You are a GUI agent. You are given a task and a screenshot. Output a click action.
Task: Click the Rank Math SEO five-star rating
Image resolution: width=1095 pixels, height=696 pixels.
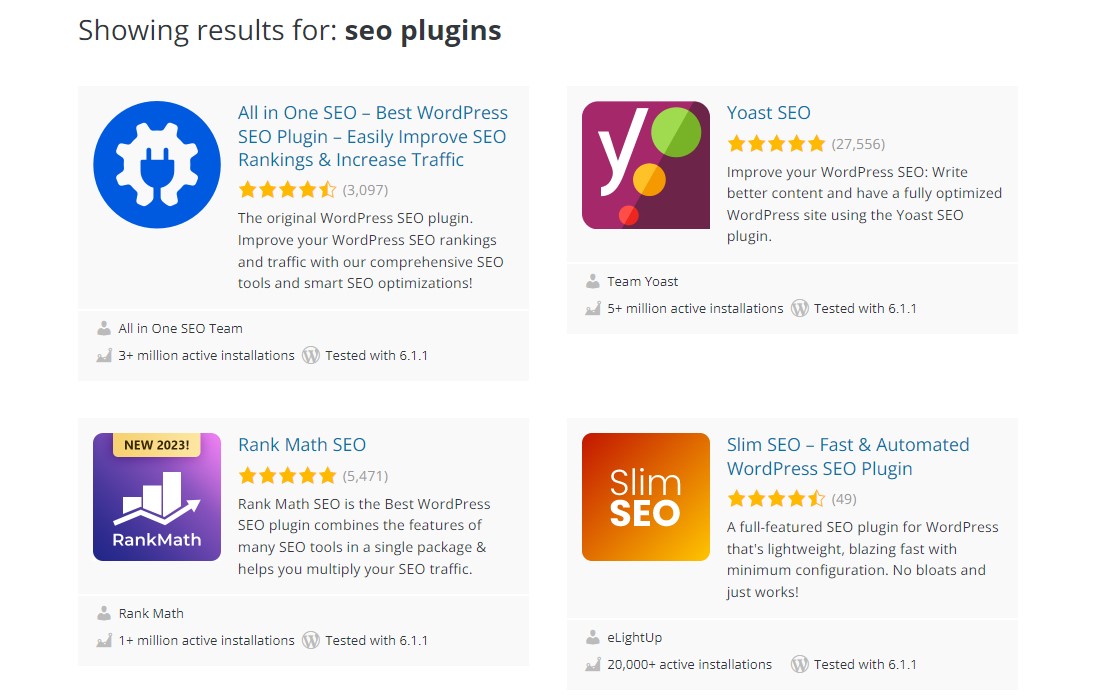[287, 476]
